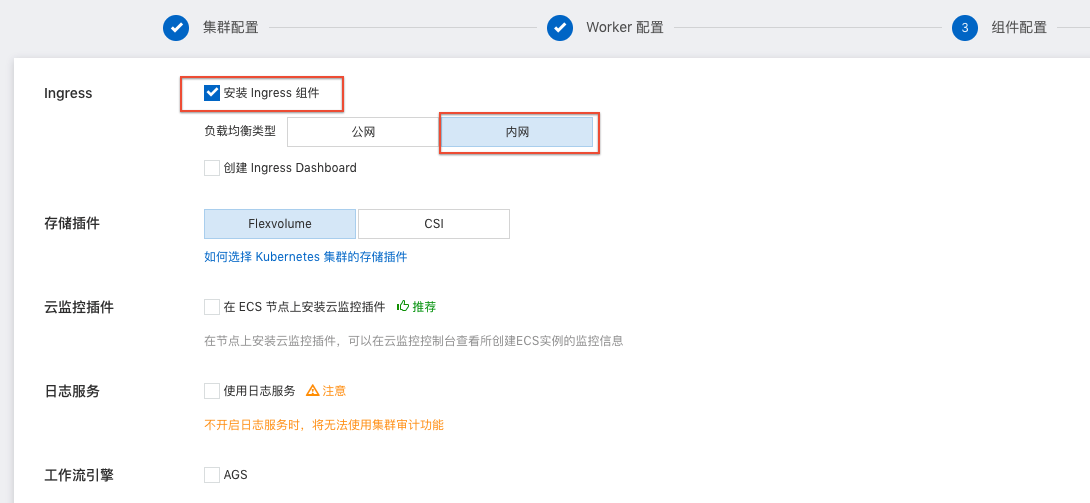
Task: Click 不开启日志服务时，将无法使用集群审计功能 warning text
Action: point(324,424)
